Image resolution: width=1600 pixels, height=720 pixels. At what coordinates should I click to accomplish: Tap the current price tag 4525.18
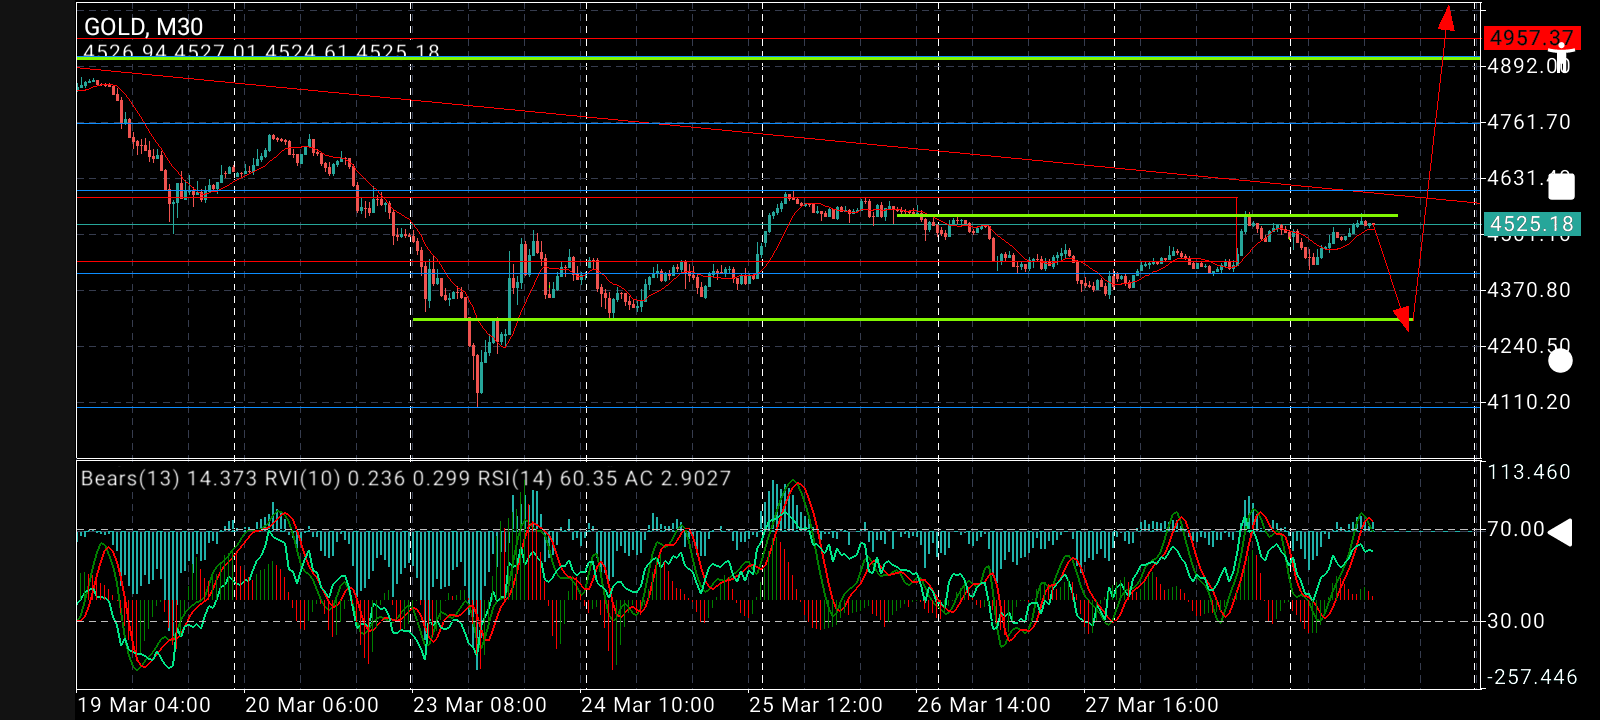click(x=1532, y=224)
